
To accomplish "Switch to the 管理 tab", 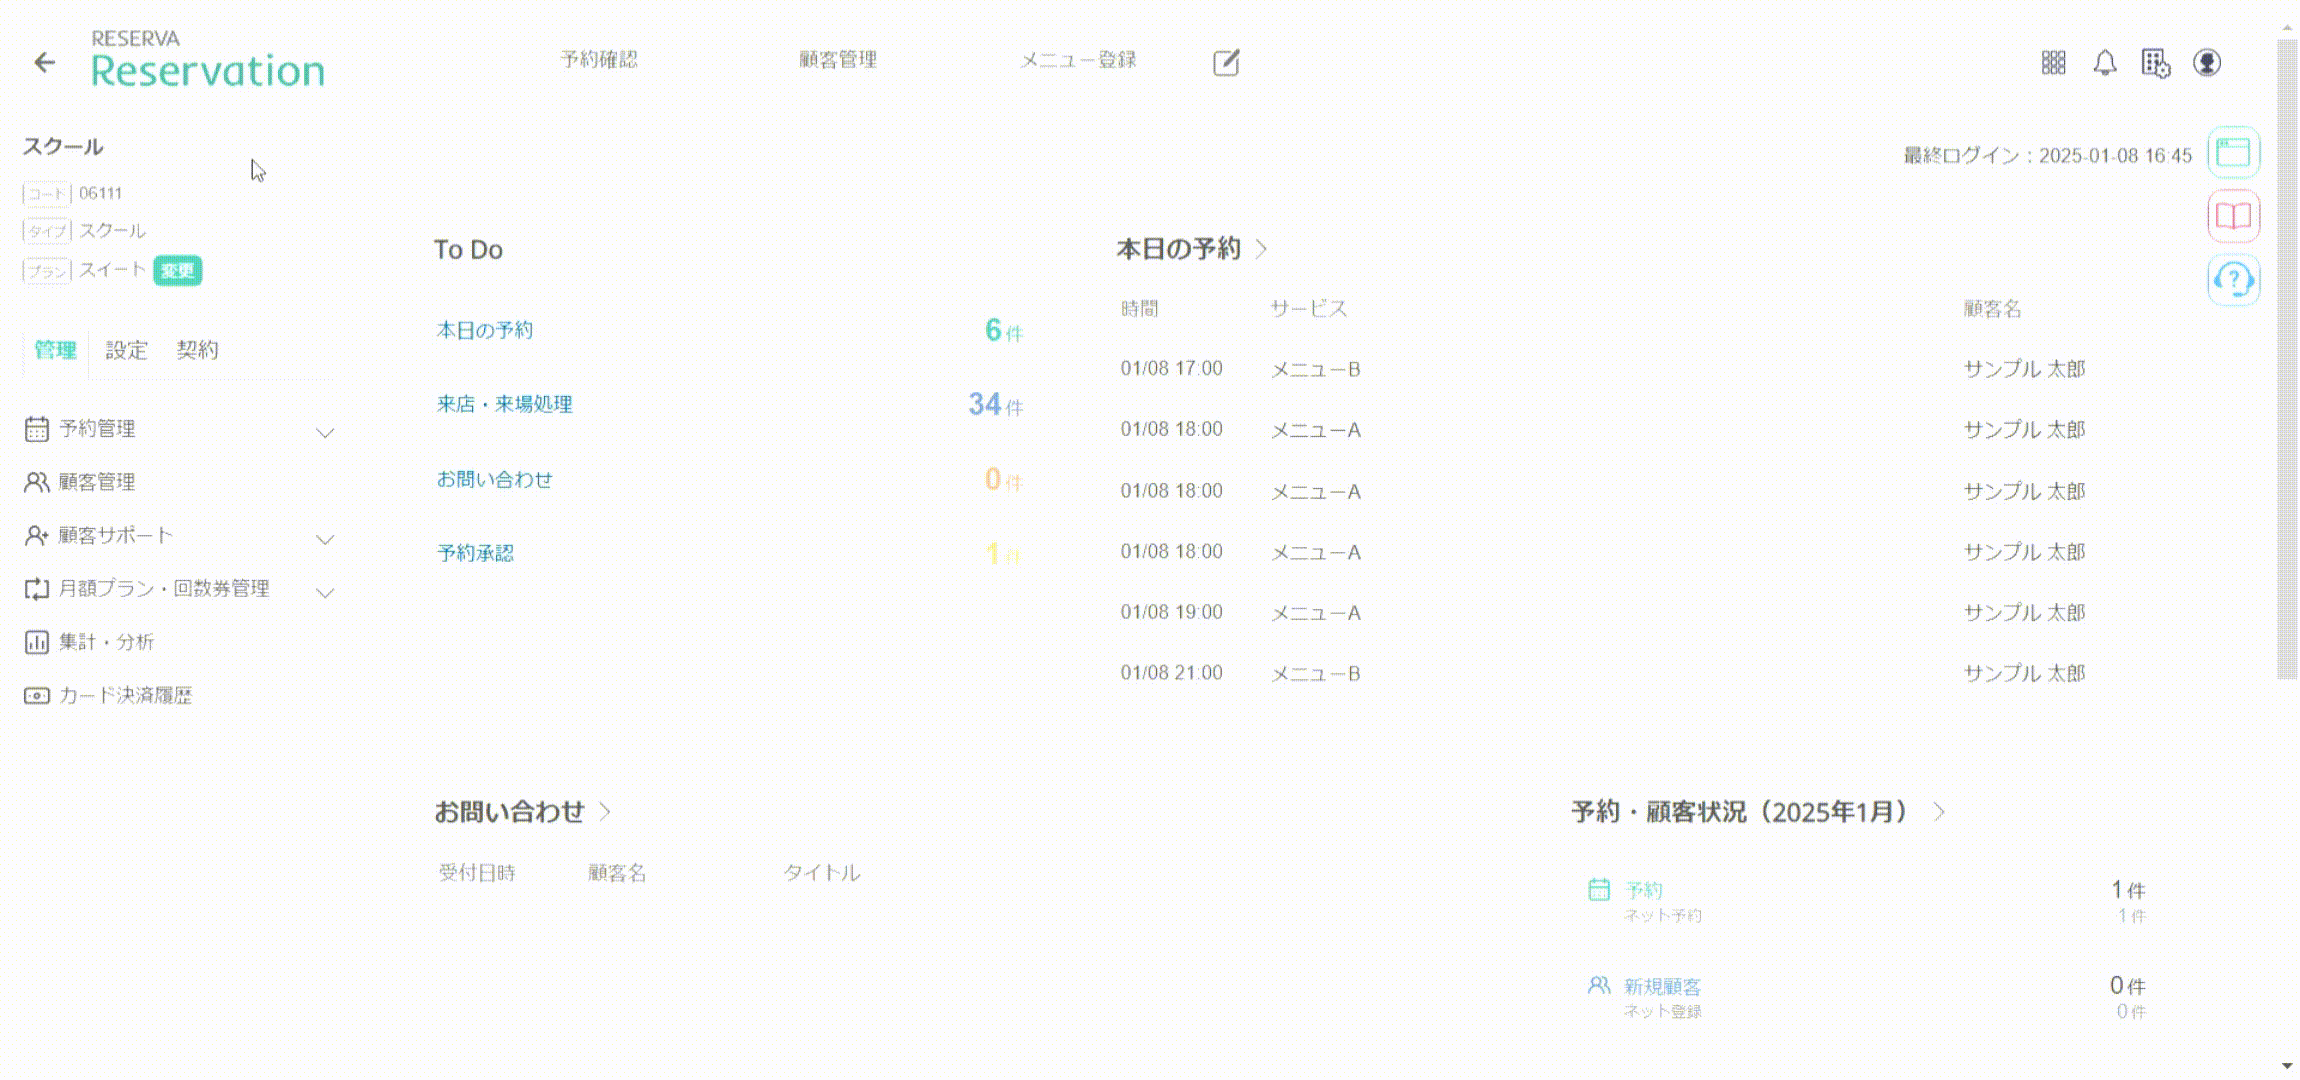I will point(55,350).
